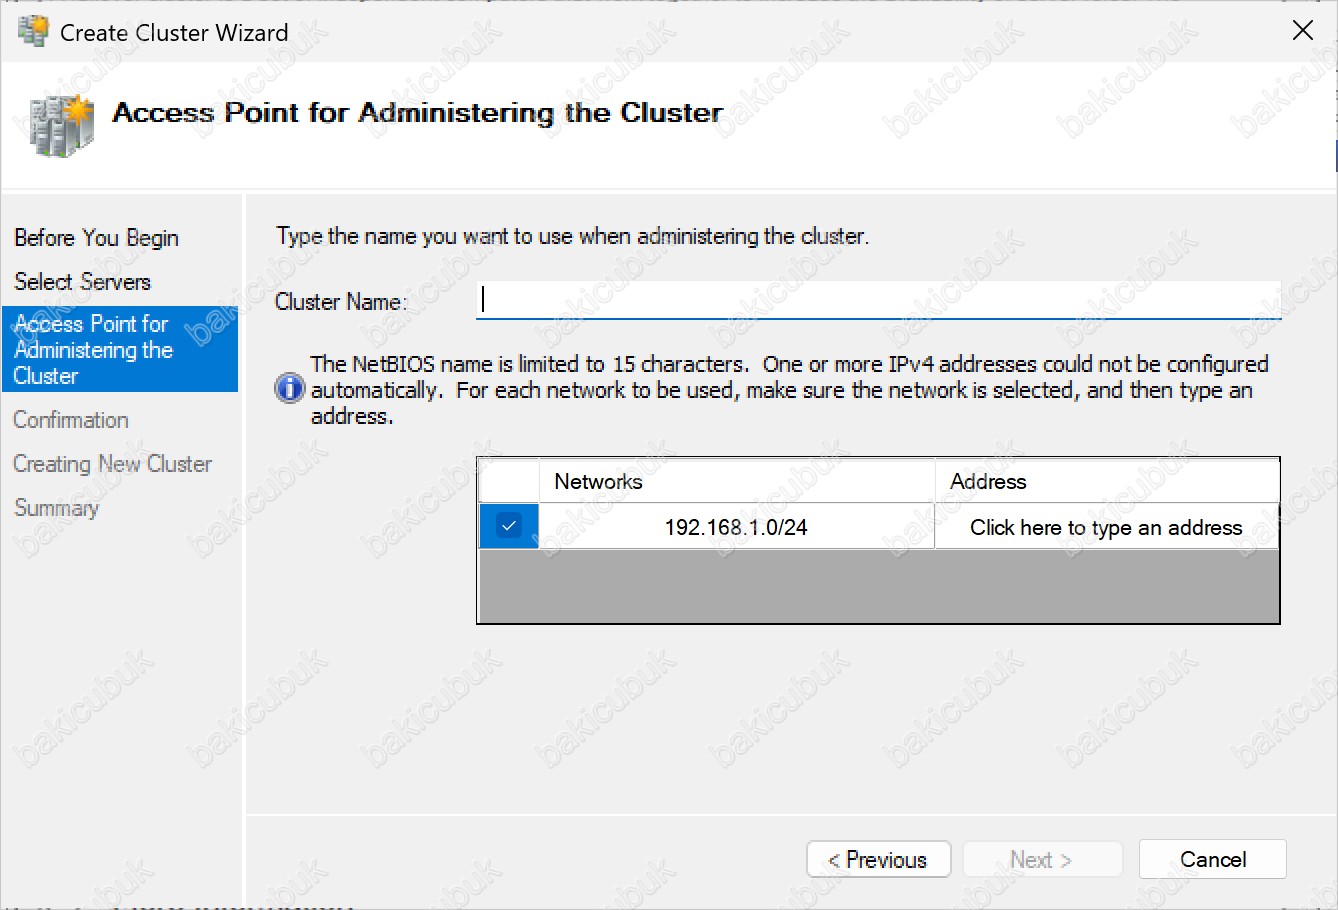
Task: Uncheck the 192.168.1.0/24 network checkbox
Action: click(x=509, y=526)
